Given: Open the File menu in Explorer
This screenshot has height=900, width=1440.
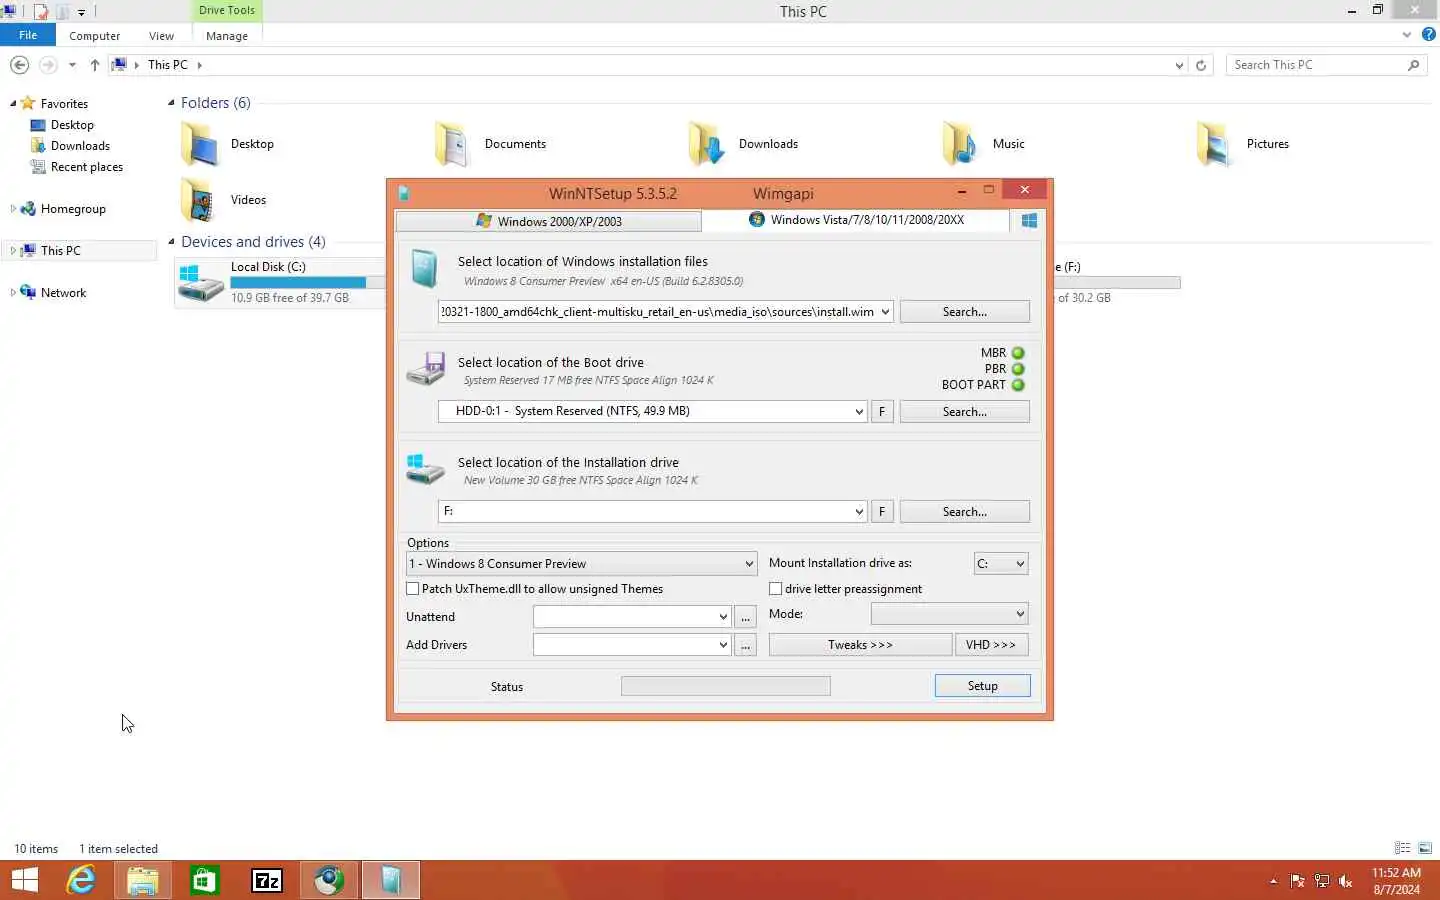Looking at the screenshot, I should [28, 35].
